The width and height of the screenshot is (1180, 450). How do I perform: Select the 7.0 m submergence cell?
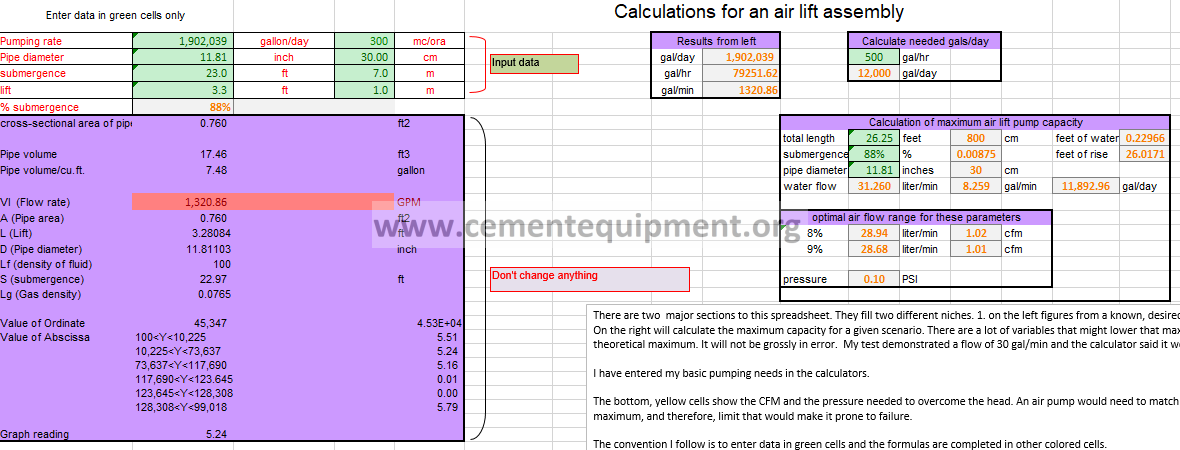(363, 74)
